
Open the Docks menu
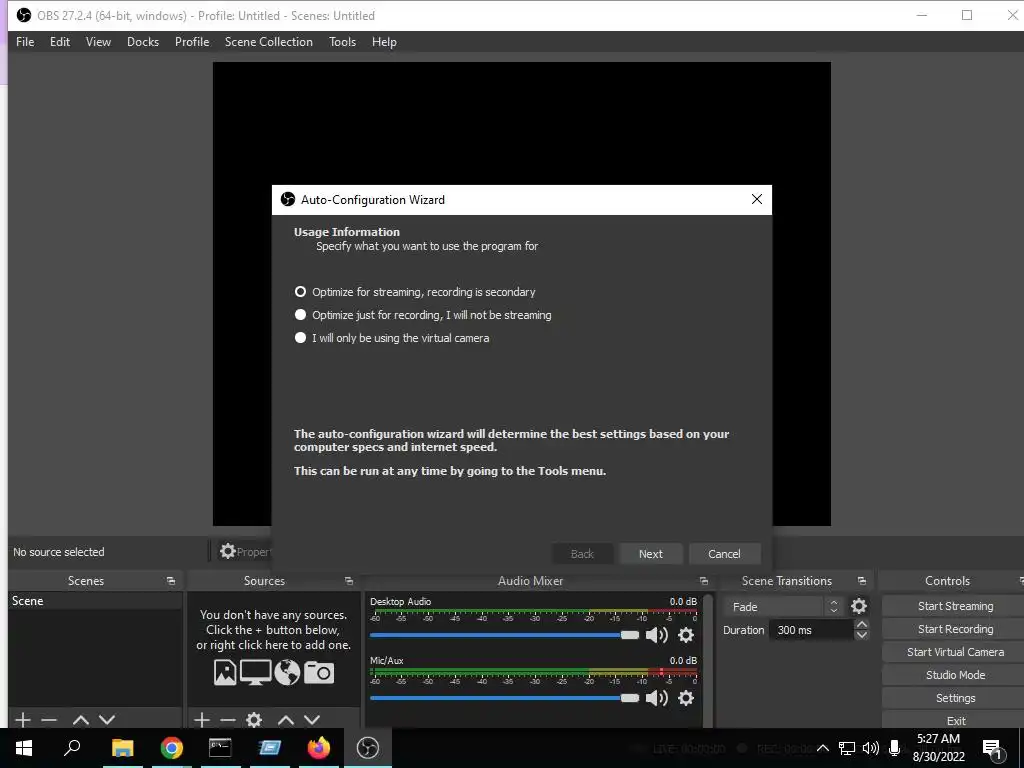click(143, 42)
